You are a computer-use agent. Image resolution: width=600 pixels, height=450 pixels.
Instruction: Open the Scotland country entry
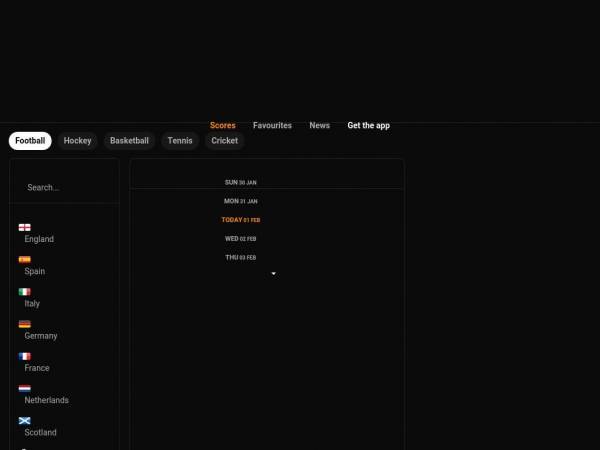[x=40, y=432]
